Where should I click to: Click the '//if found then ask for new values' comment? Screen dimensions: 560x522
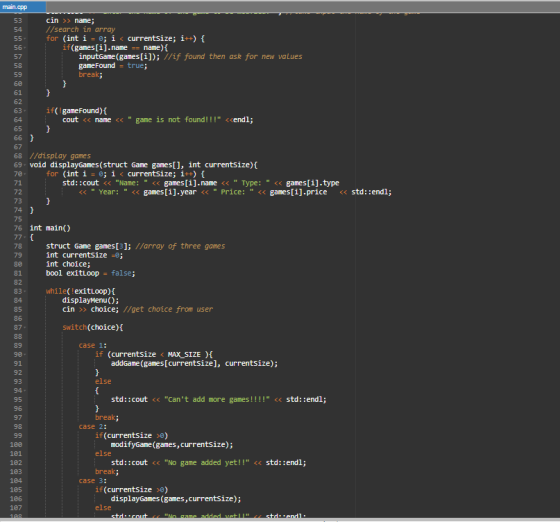click(233, 56)
